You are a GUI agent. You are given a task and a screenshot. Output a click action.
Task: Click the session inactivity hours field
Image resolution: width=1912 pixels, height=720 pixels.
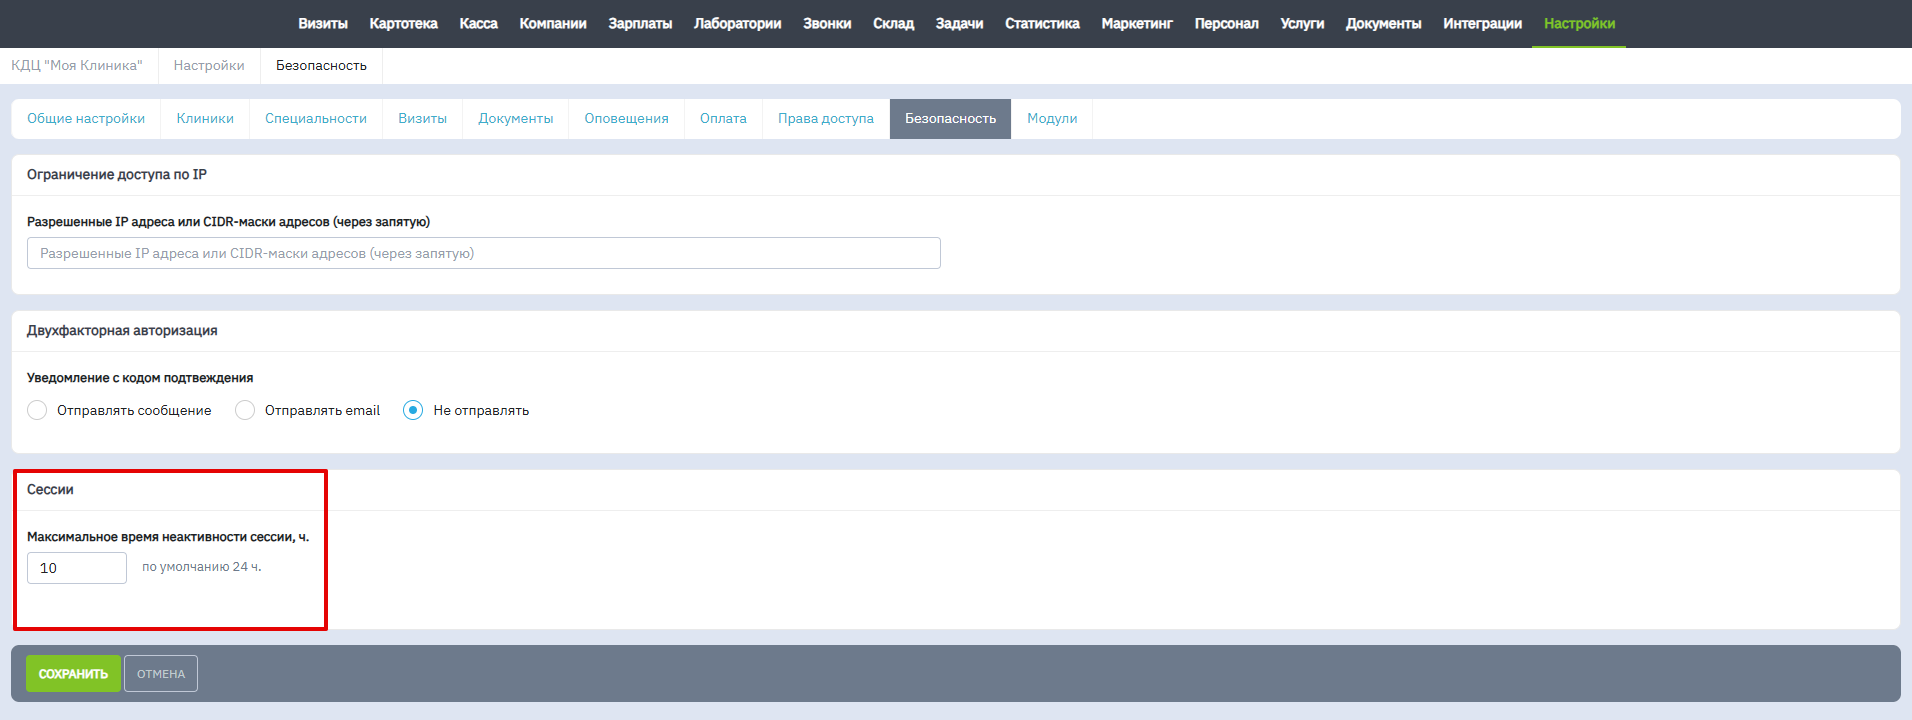[x=77, y=568]
